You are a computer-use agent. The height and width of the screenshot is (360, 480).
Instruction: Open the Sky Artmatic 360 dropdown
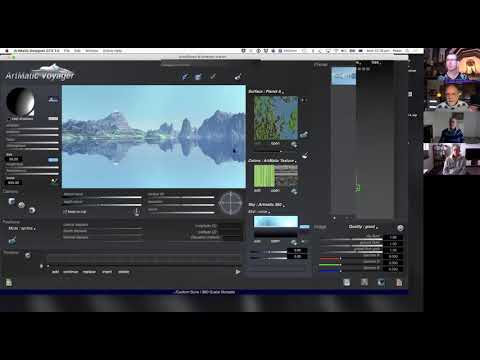pos(266,204)
